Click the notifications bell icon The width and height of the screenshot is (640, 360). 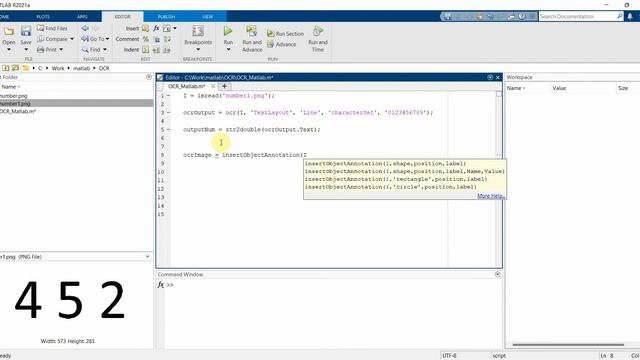(x=630, y=16)
